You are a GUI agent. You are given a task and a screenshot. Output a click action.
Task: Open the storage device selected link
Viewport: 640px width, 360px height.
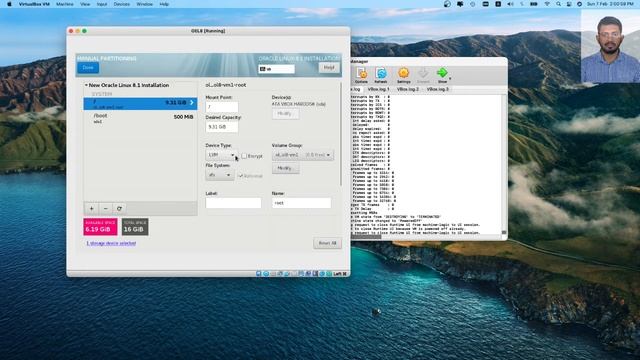pos(111,243)
